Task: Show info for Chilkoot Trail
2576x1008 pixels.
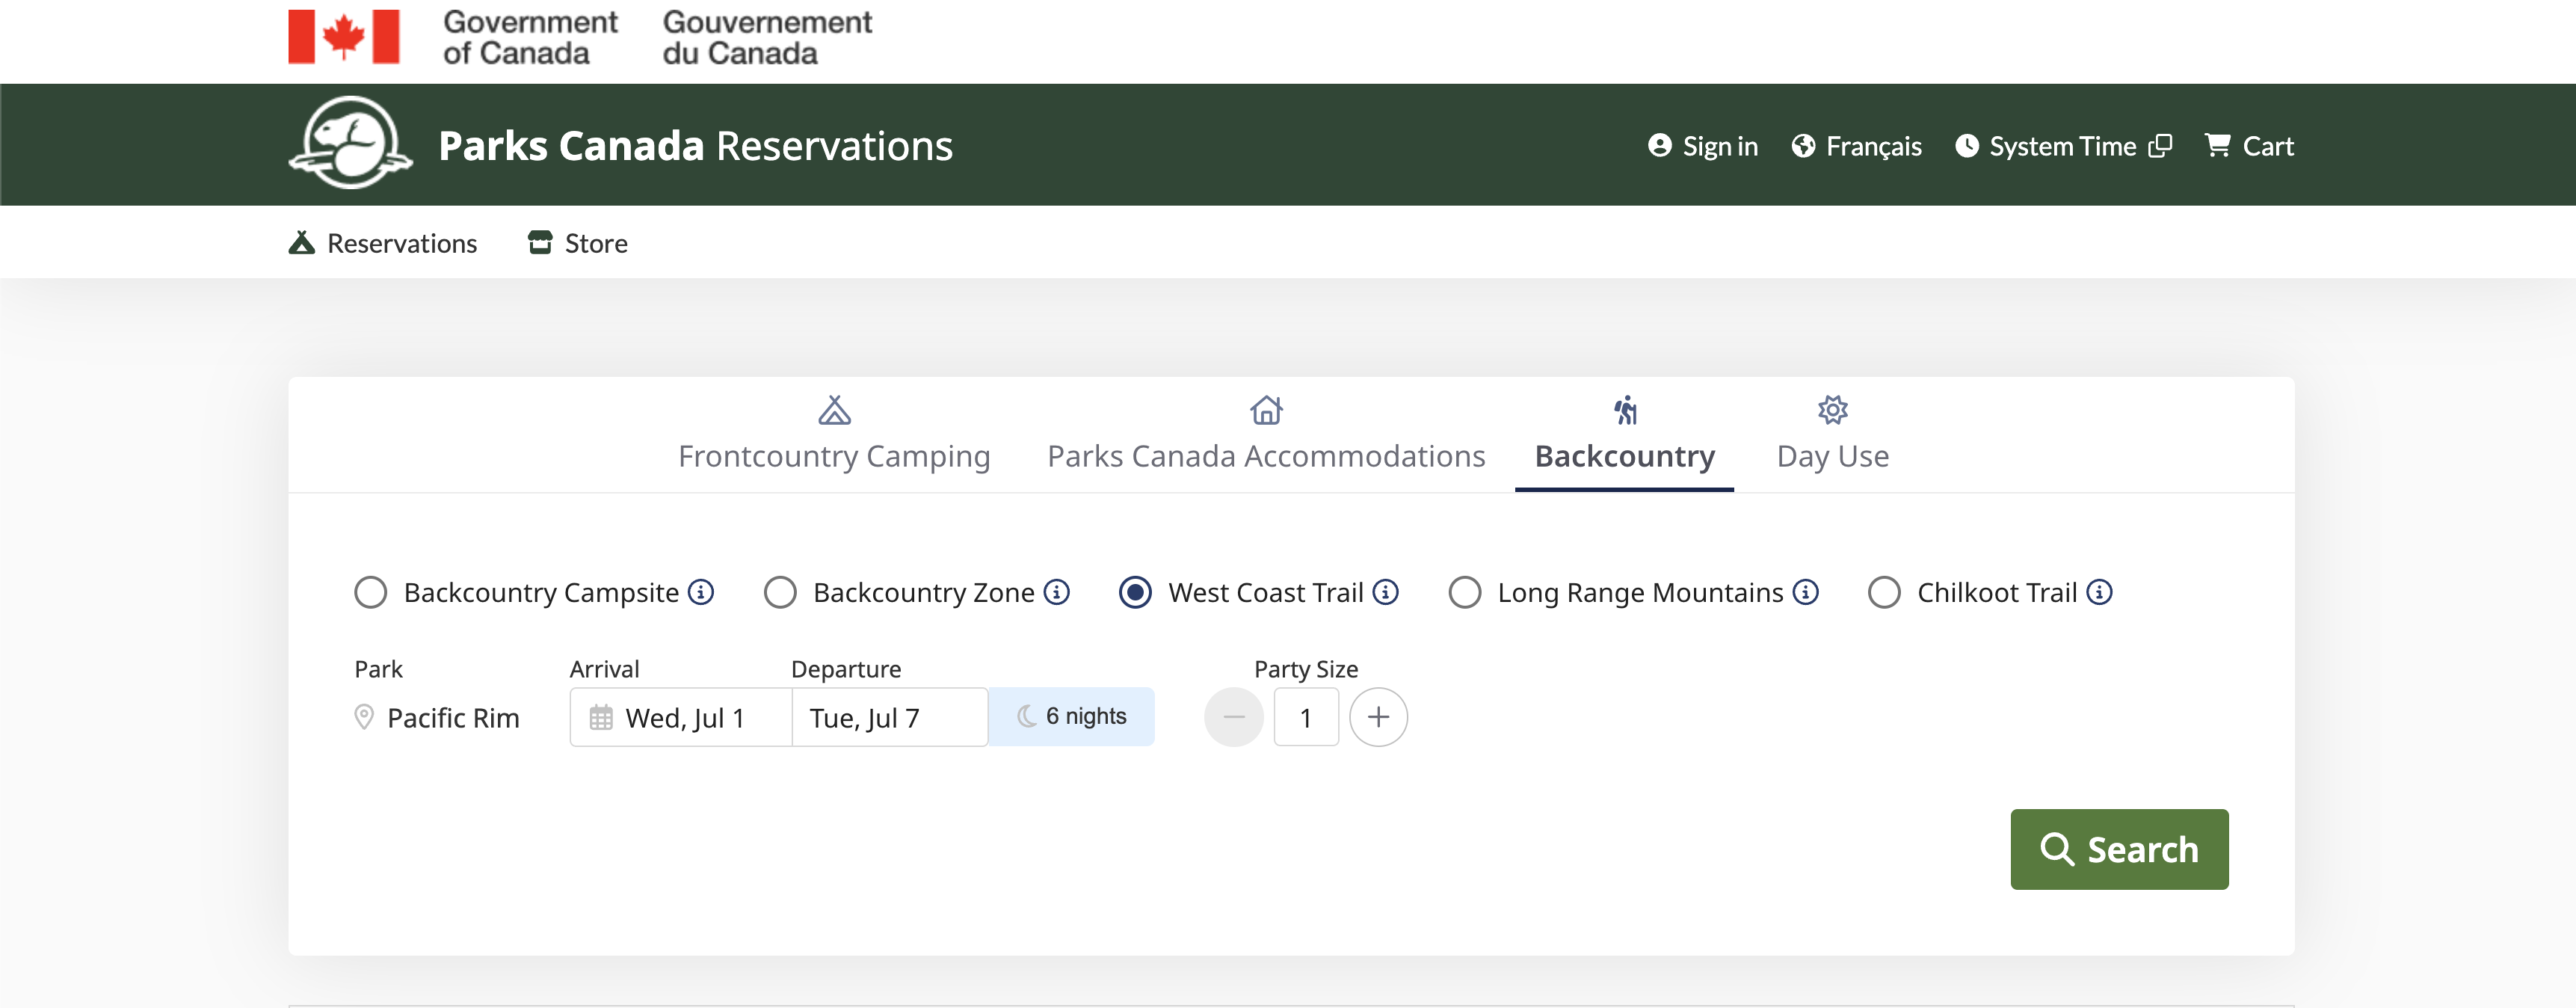Action: click(2099, 592)
